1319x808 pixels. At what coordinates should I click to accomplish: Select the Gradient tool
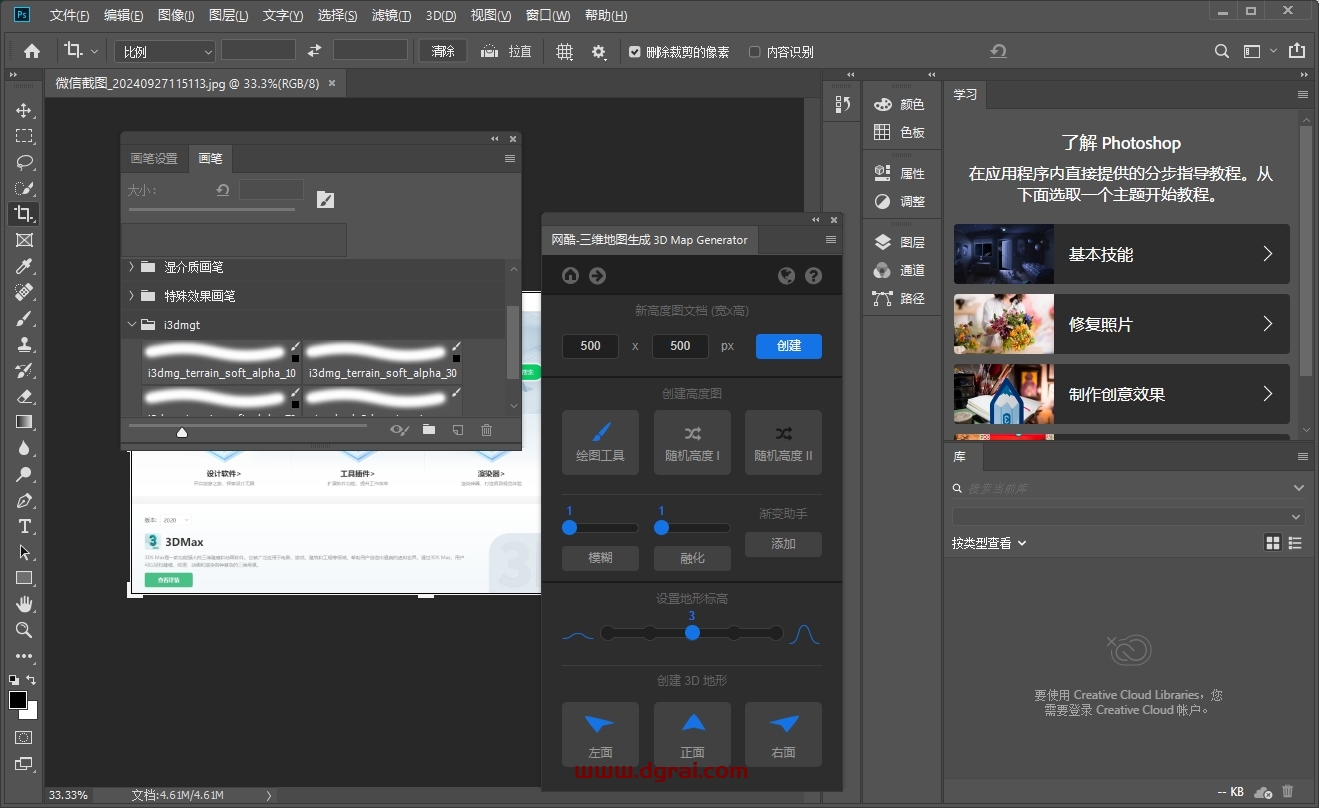click(x=24, y=422)
